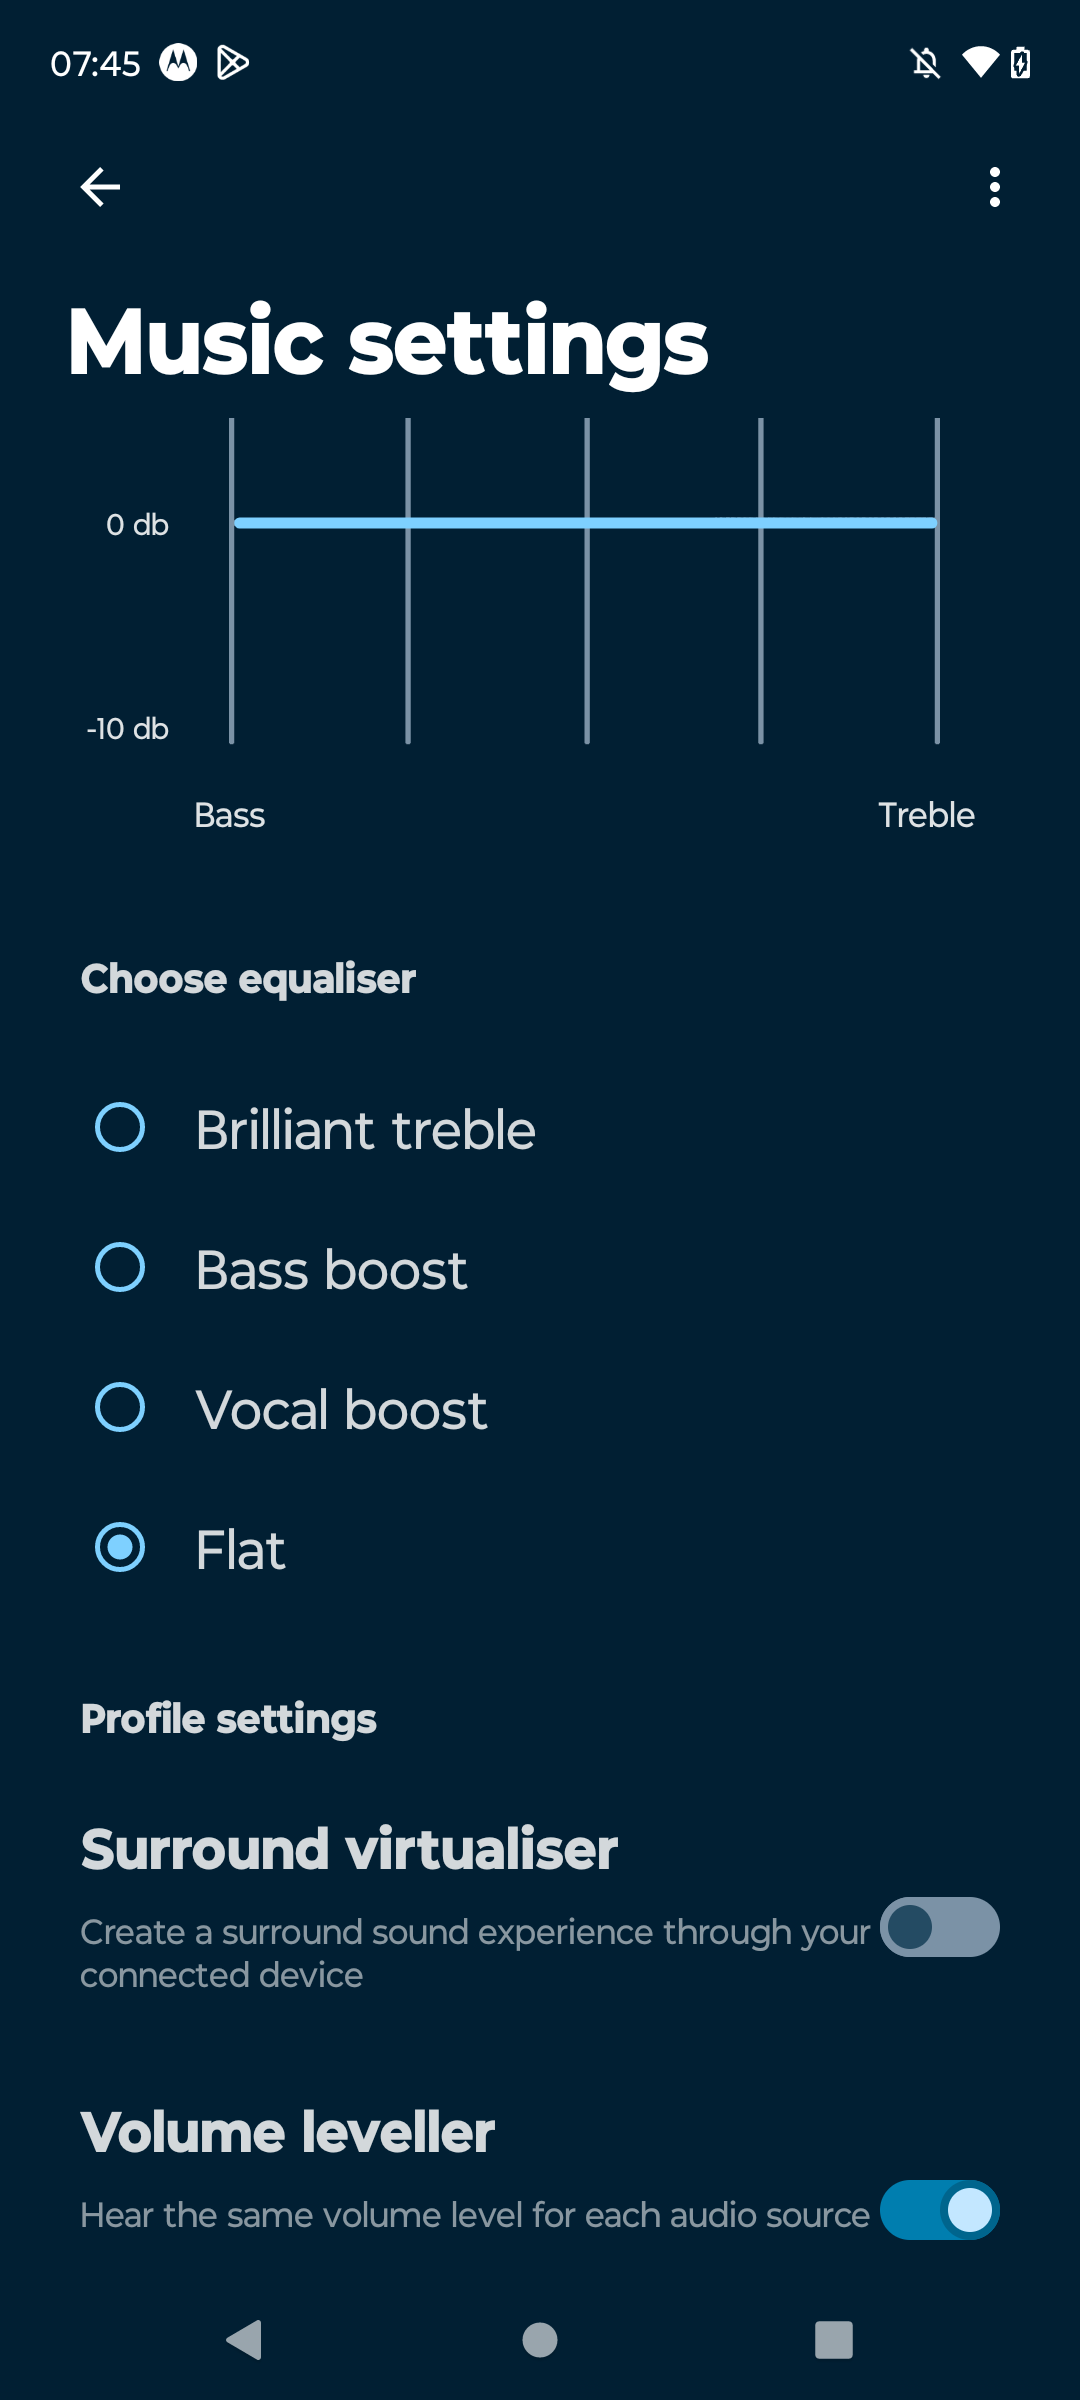
Task: Tap the Play Store status bar icon
Action: 233,63
